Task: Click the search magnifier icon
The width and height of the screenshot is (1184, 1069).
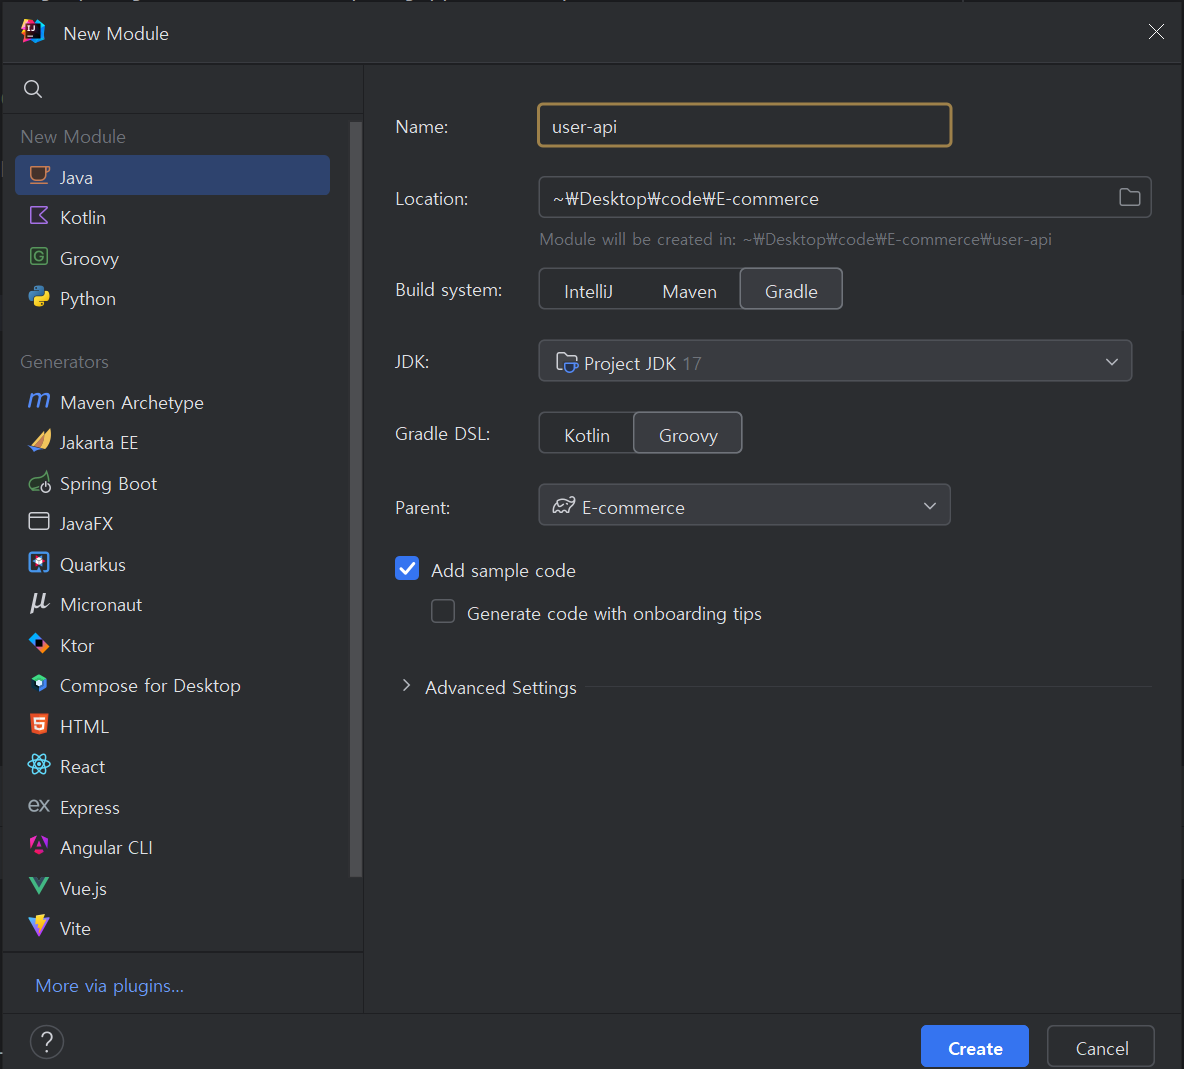Action: point(32,89)
